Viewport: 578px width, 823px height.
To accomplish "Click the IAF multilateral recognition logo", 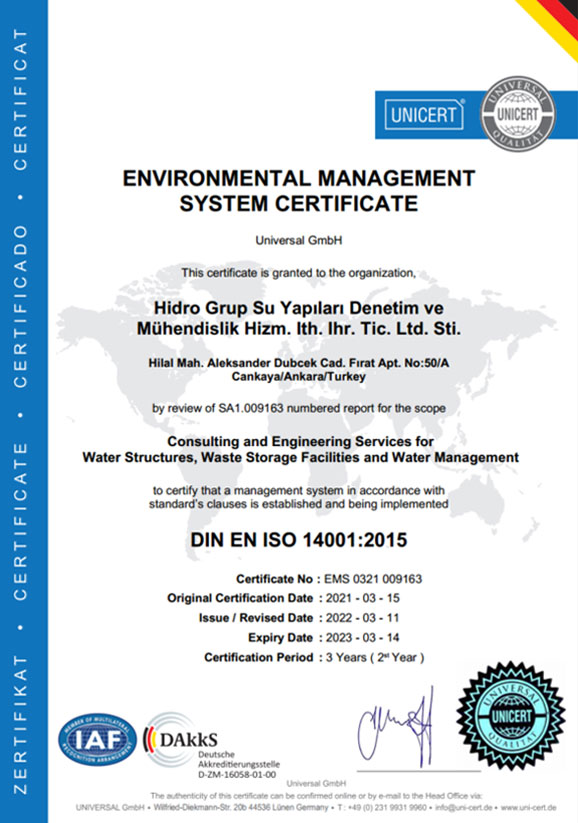I will click(x=98, y=739).
